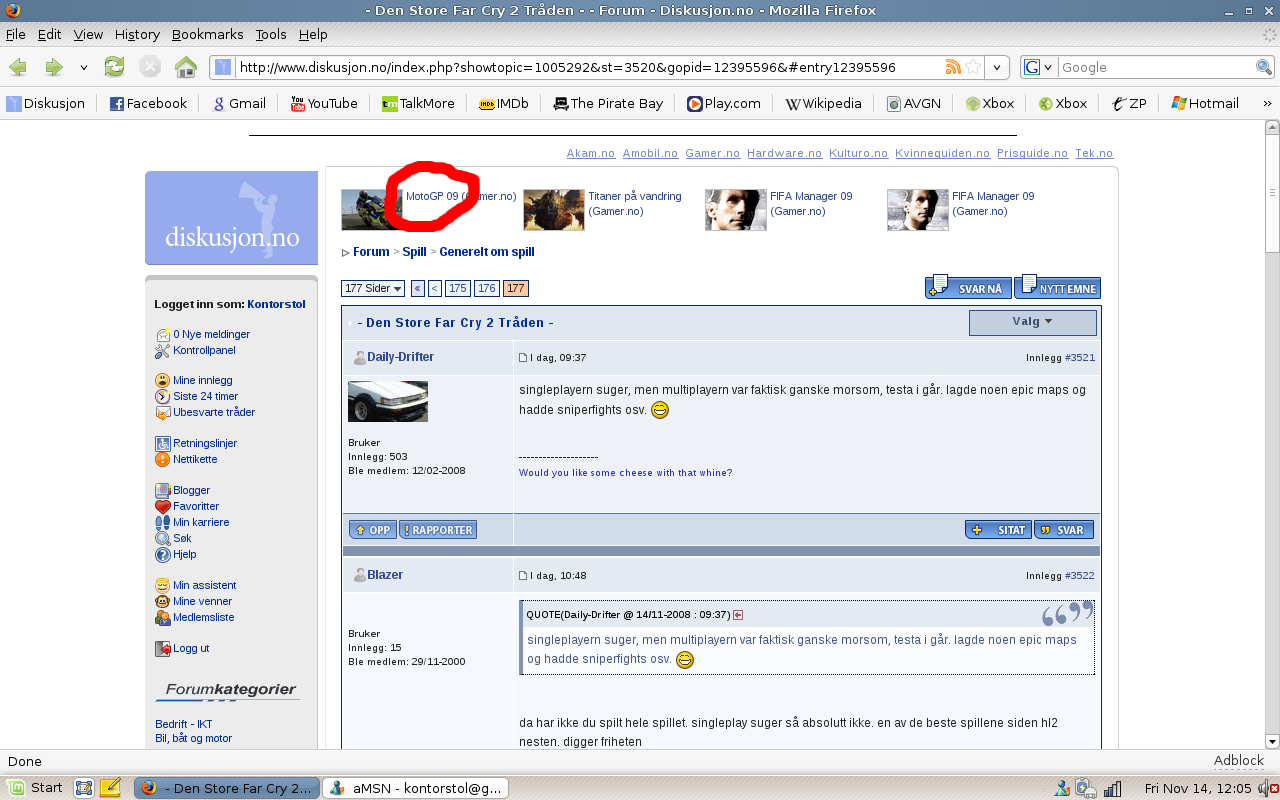The width and height of the screenshot is (1280, 800).
Task: Switch to the aMSN taskbar window
Action: [x=417, y=788]
